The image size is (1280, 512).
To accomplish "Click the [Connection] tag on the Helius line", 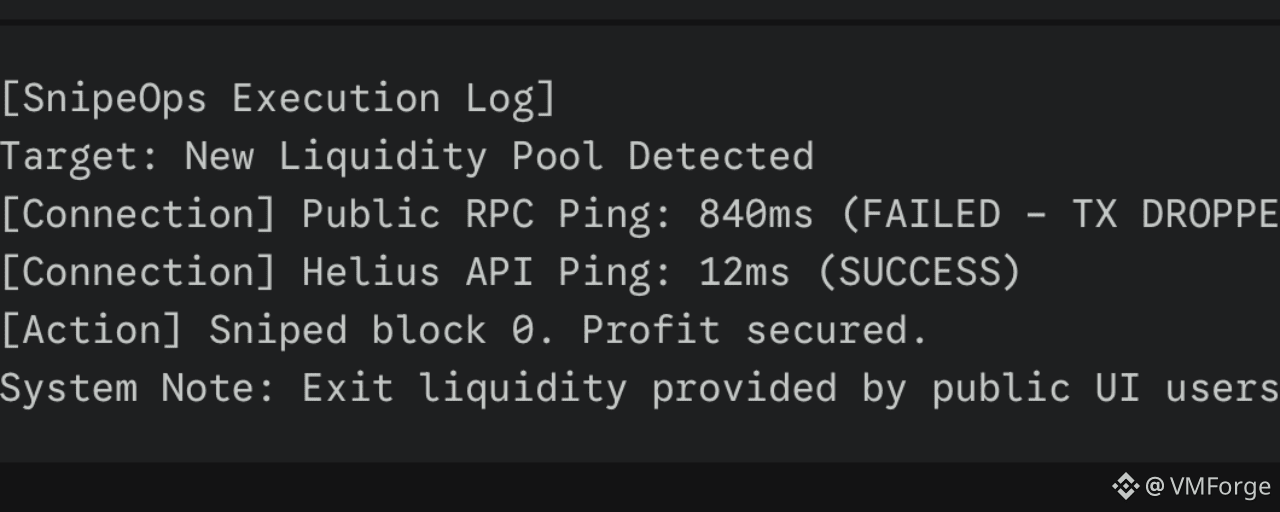I will coord(139,272).
